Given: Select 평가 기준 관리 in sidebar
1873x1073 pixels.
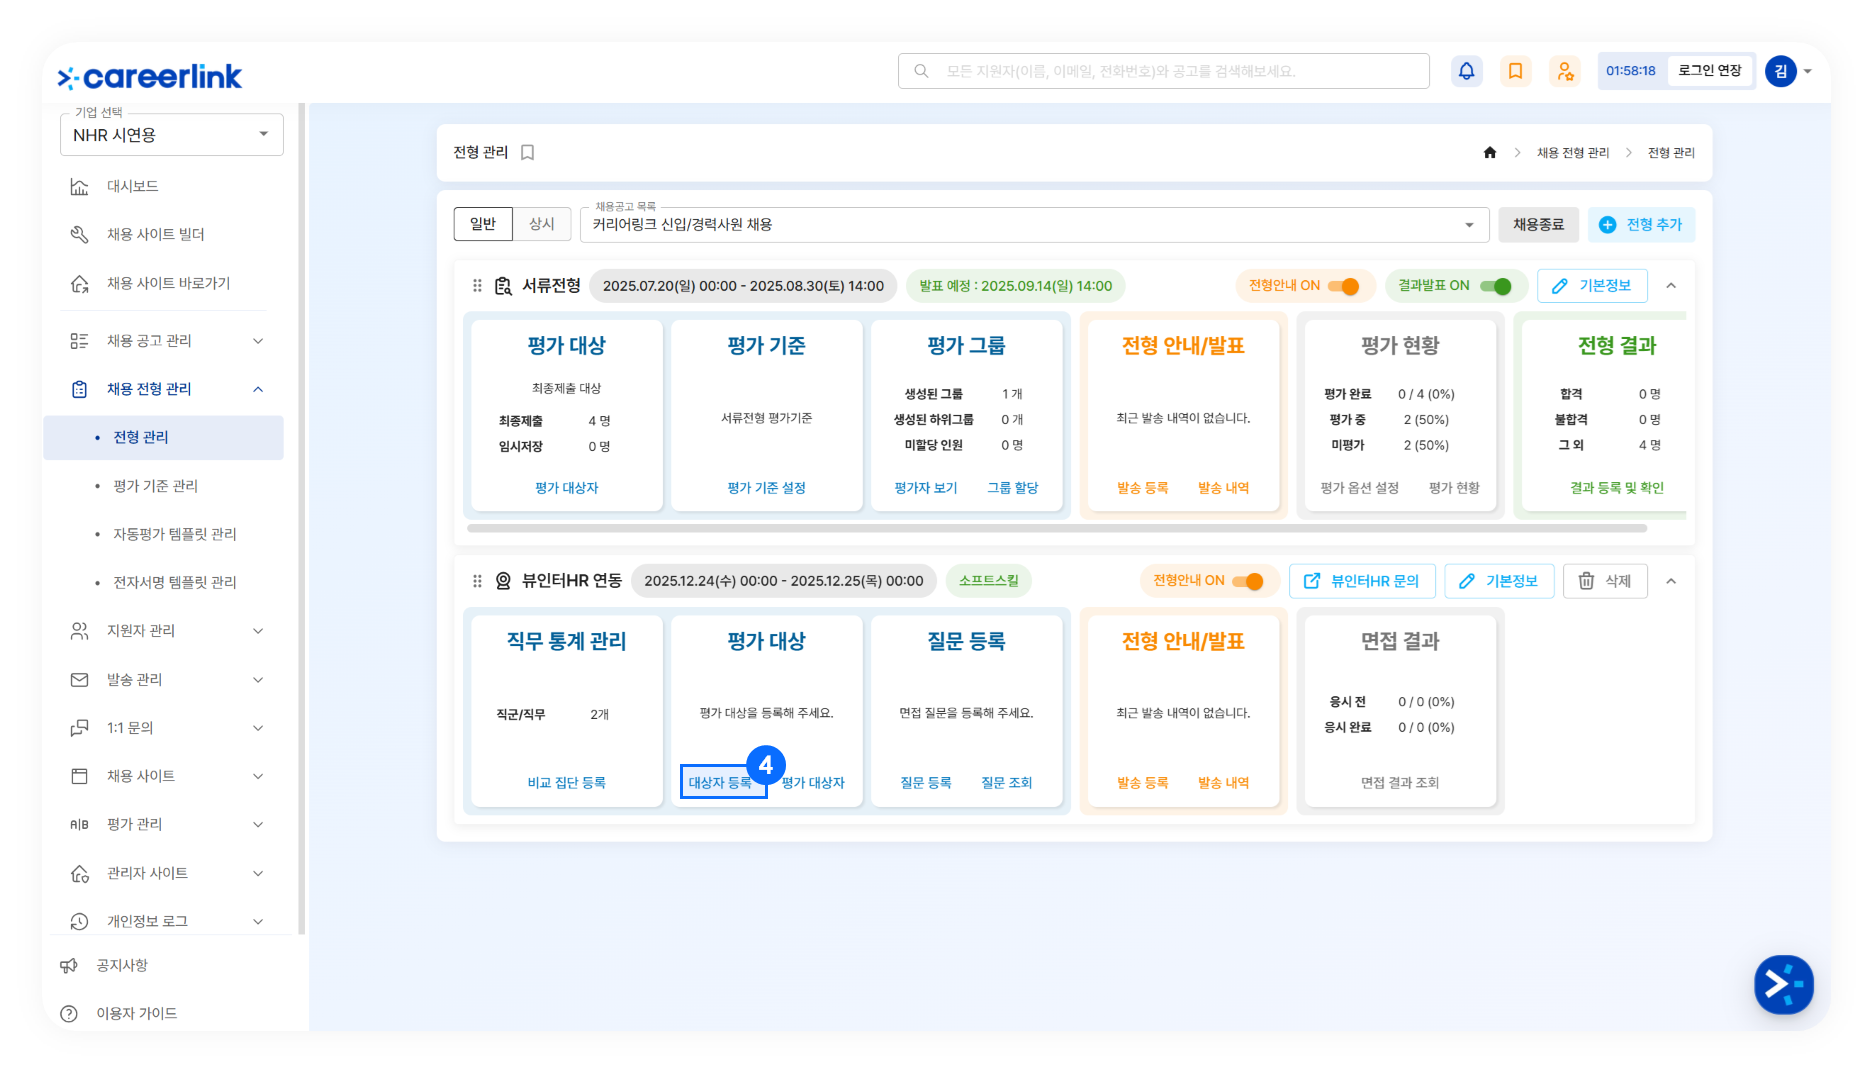Looking at the screenshot, I should (x=155, y=486).
